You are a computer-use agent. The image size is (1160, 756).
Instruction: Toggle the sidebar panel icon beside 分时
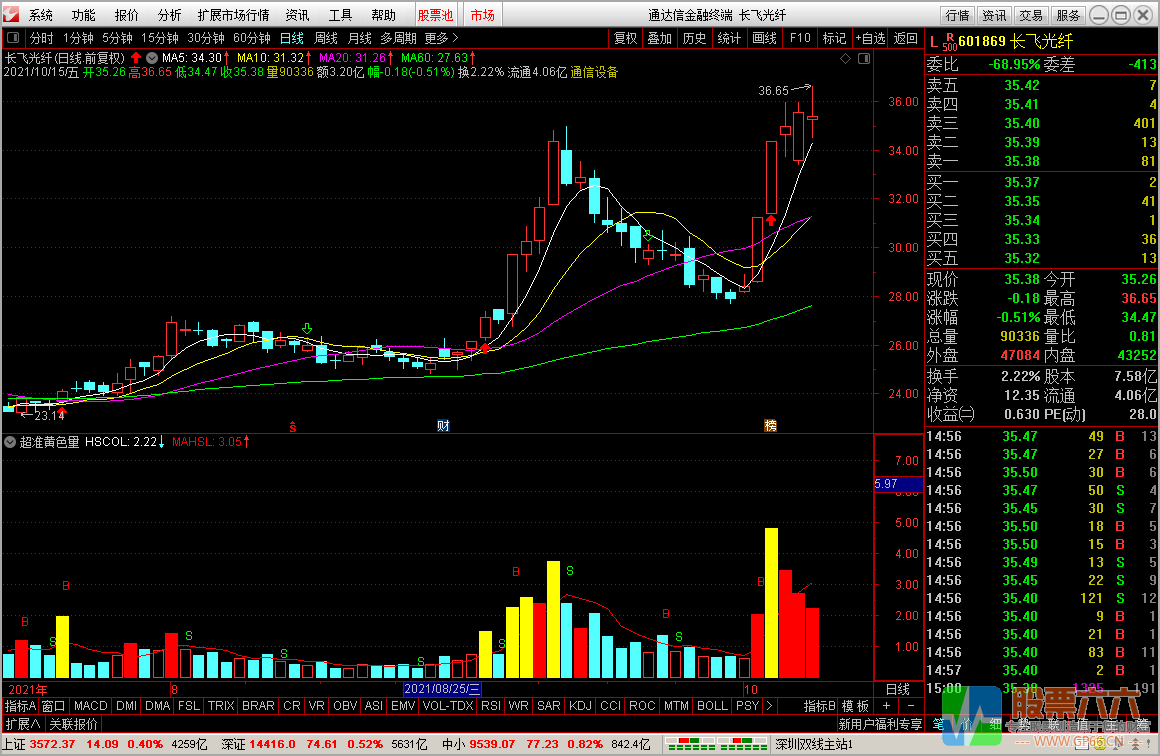[13, 38]
